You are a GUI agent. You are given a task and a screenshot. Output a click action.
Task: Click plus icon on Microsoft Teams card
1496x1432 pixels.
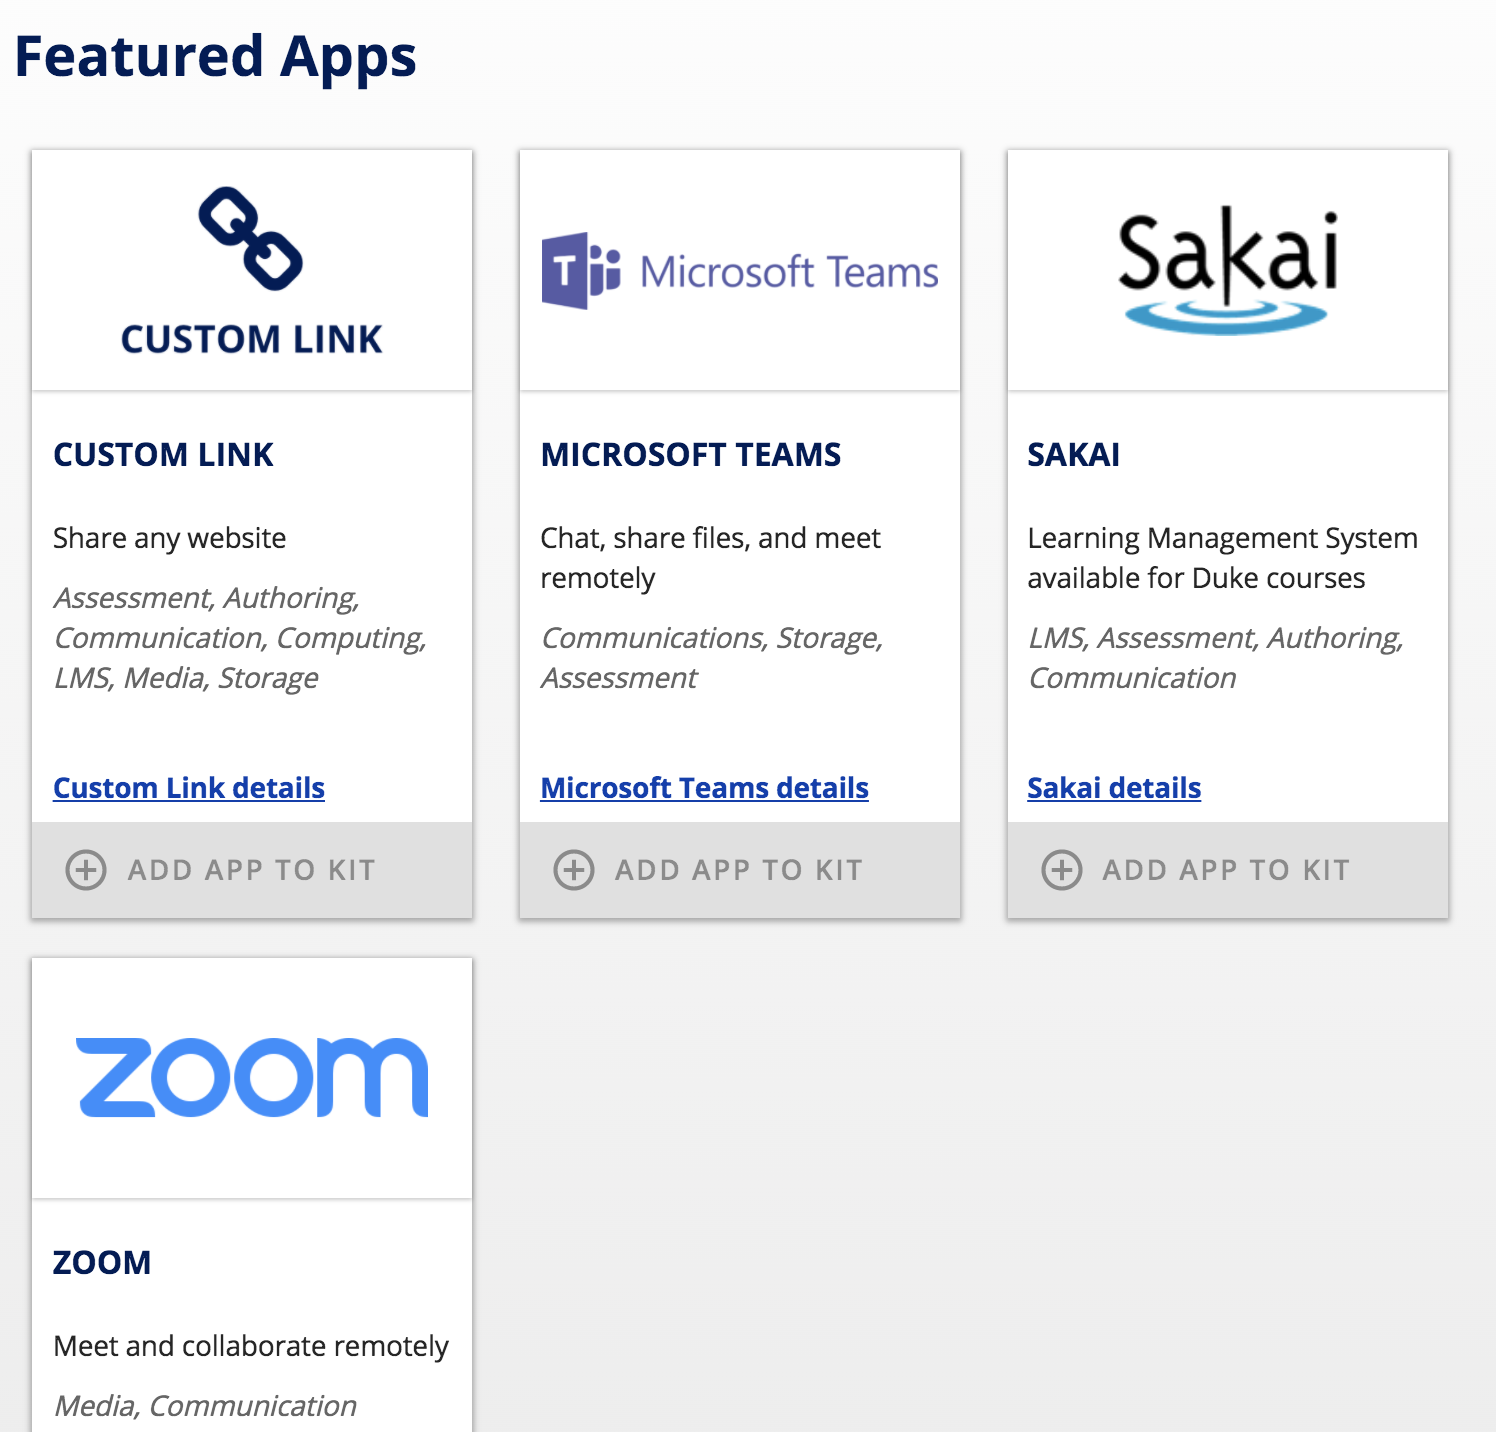click(x=574, y=870)
